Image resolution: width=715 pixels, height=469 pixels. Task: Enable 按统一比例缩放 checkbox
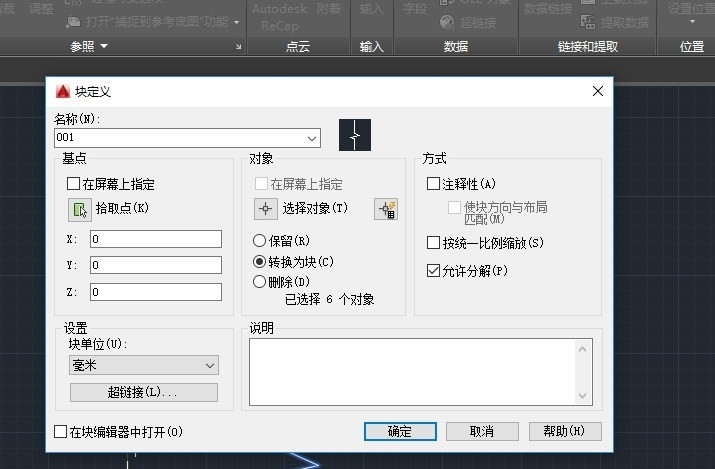click(433, 243)
